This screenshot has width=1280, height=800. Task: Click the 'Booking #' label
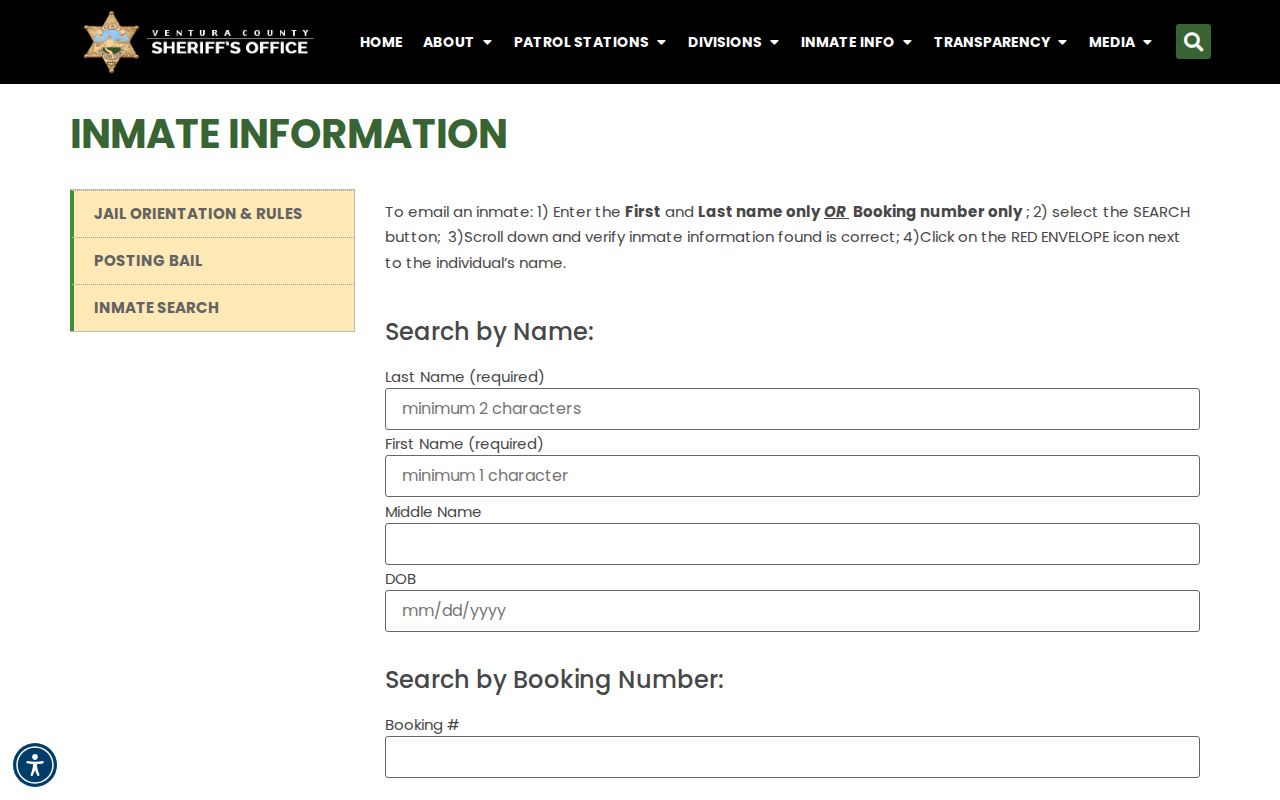[422, 725]
